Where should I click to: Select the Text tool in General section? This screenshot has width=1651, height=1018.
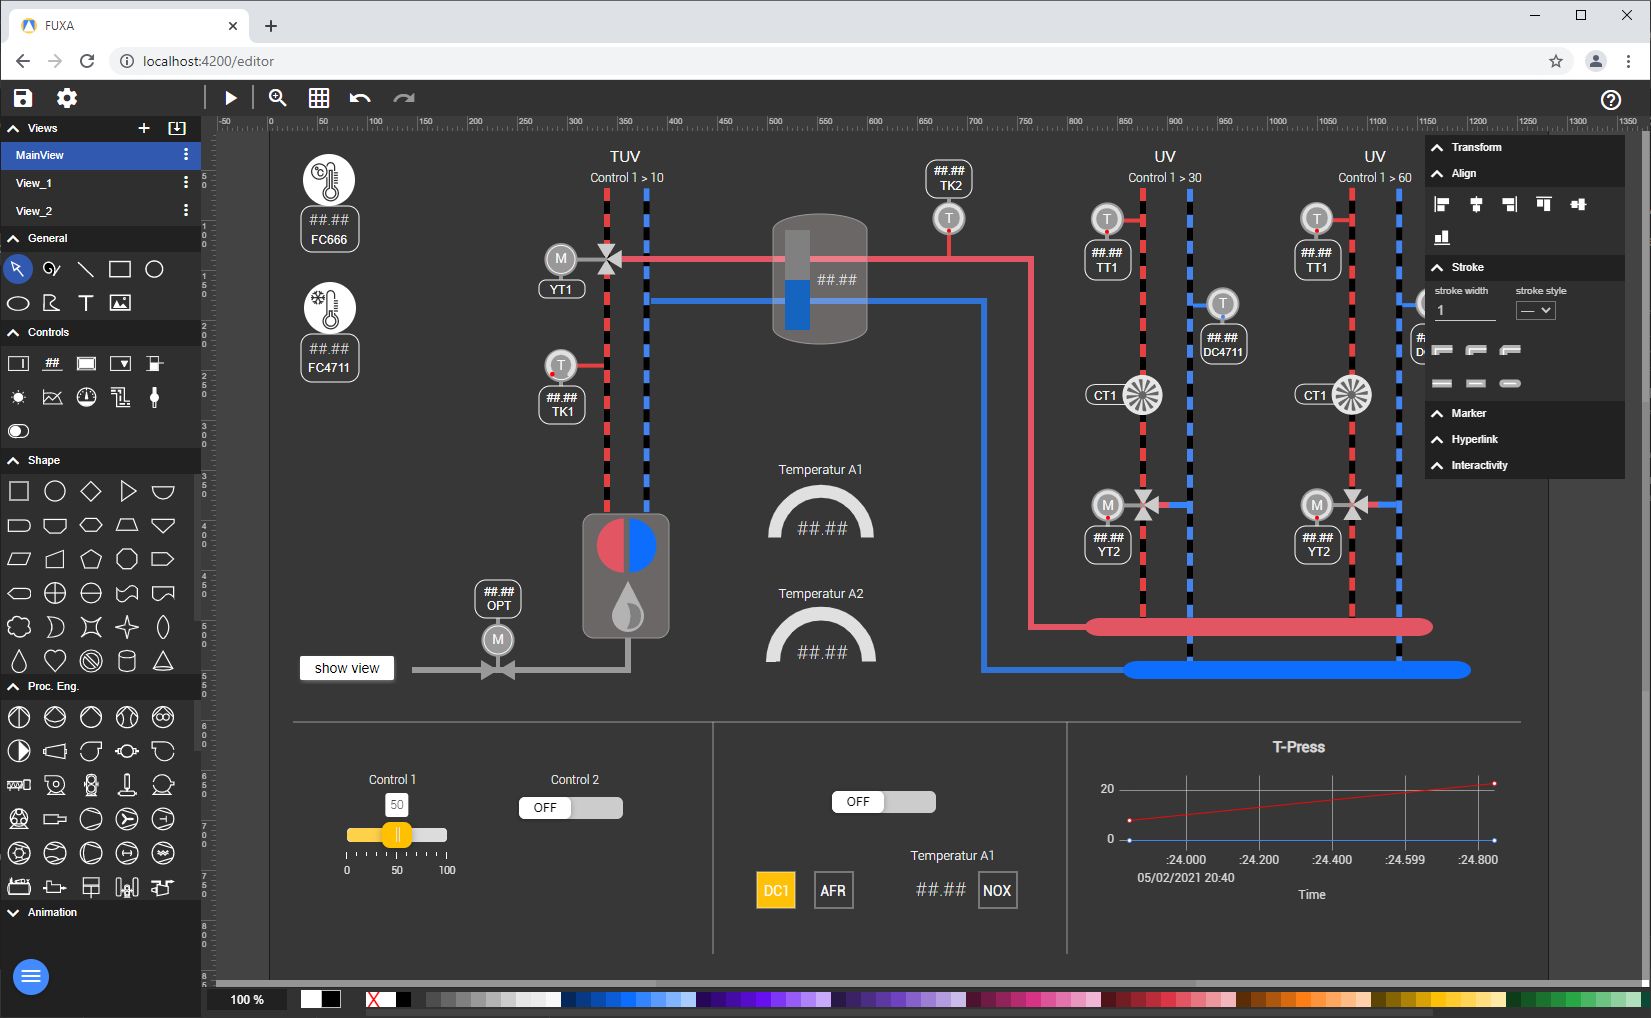point(86,302)
